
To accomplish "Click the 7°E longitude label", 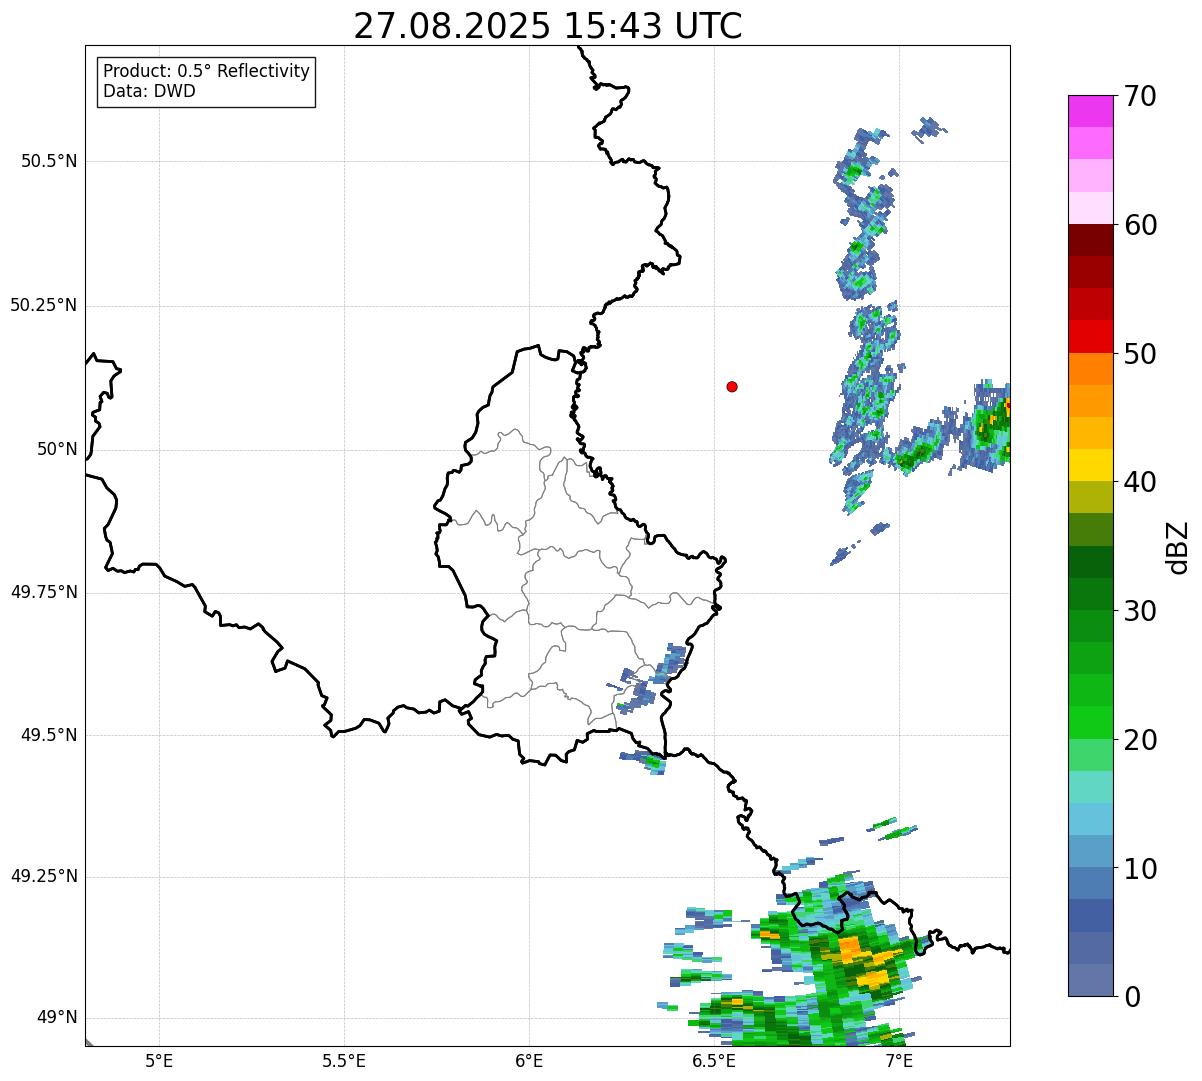I will click(x=899, y=1060).
